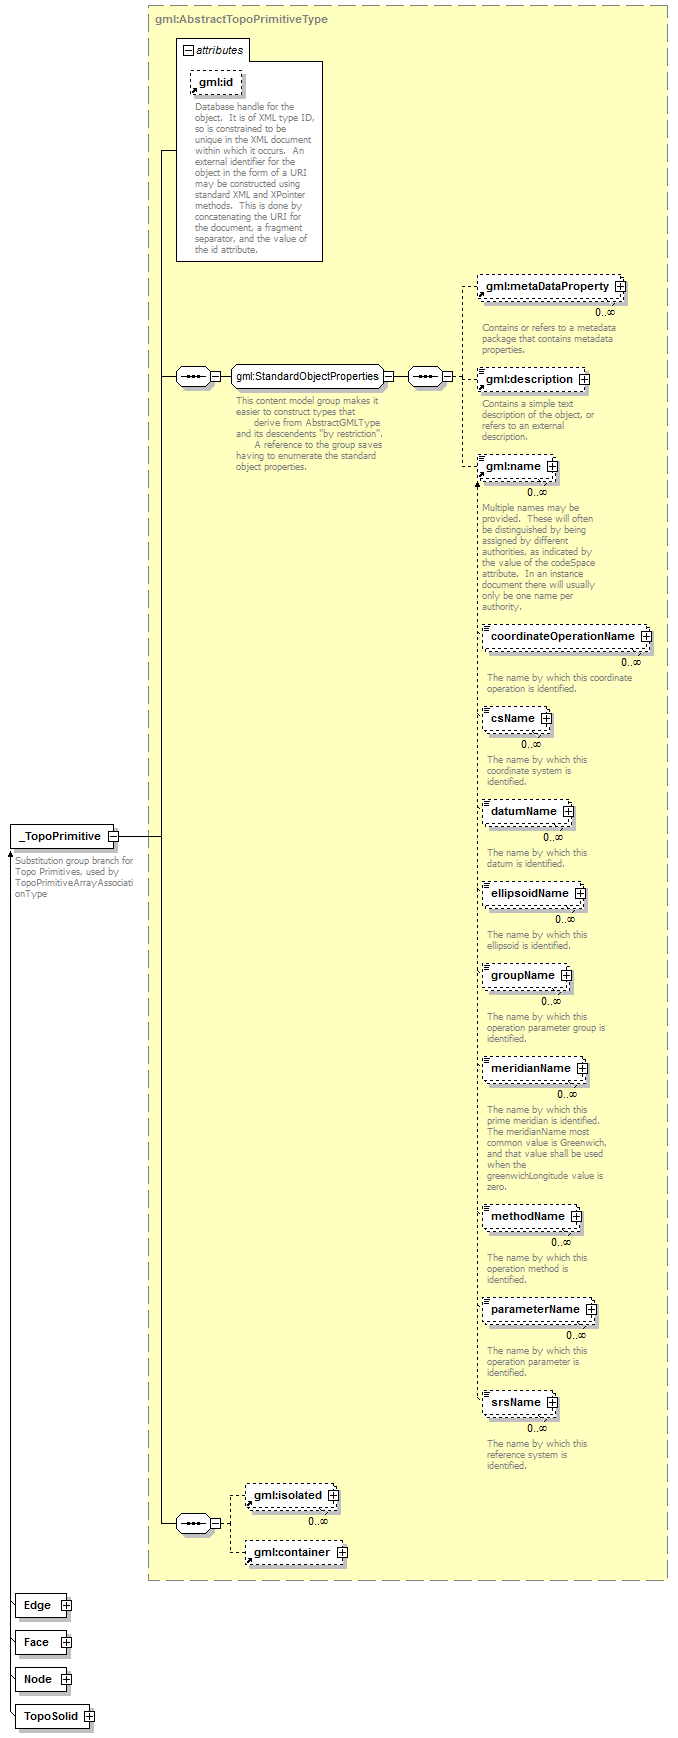Expand csName plus box
This screenshot has width=678, height=1738.
click(x=546, y=719)
